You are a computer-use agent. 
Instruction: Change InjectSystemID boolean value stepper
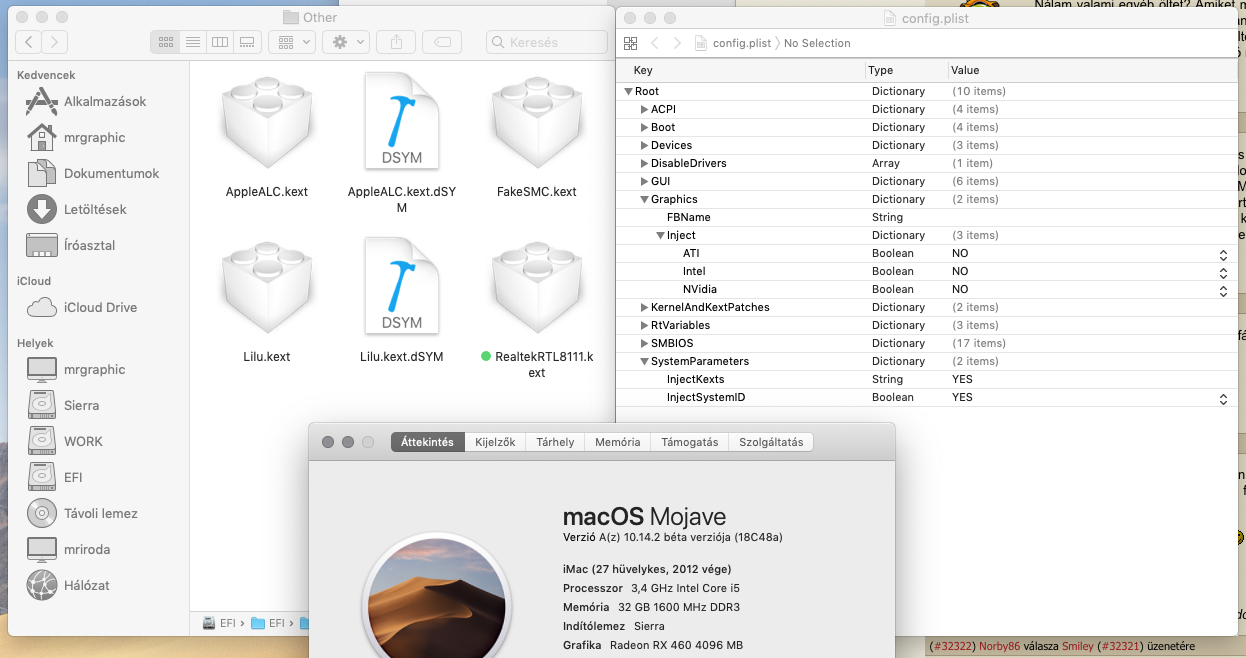click(1222, 397)
